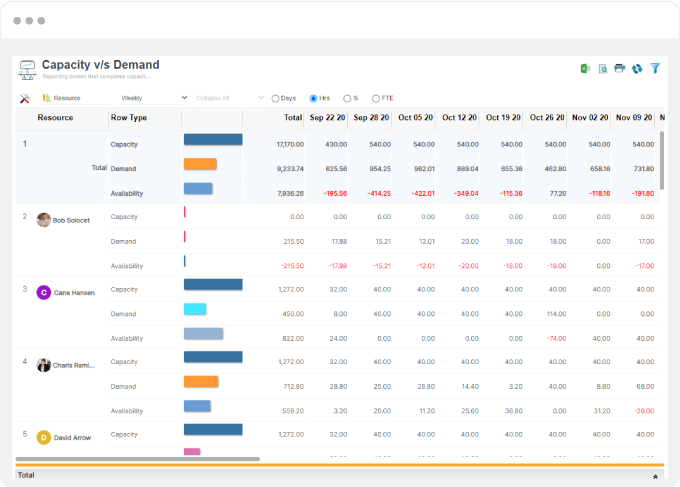Click total demand cell 954.25

click(x=380, y=169)
